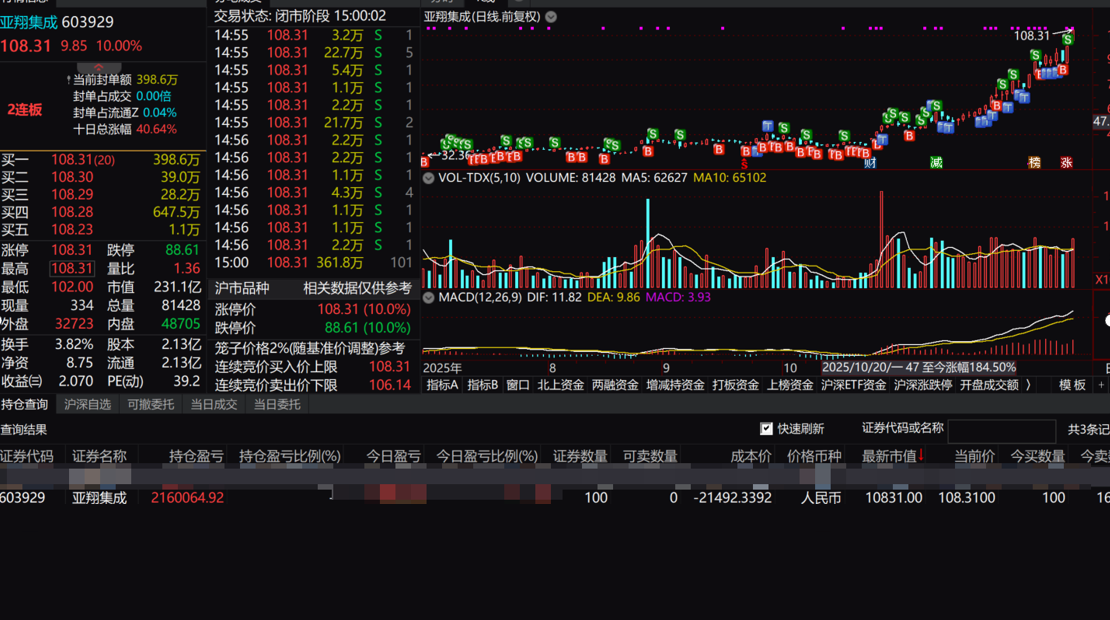
Task: Switch to the 可撤委托 tab
Action: click(x=151, y=405)
